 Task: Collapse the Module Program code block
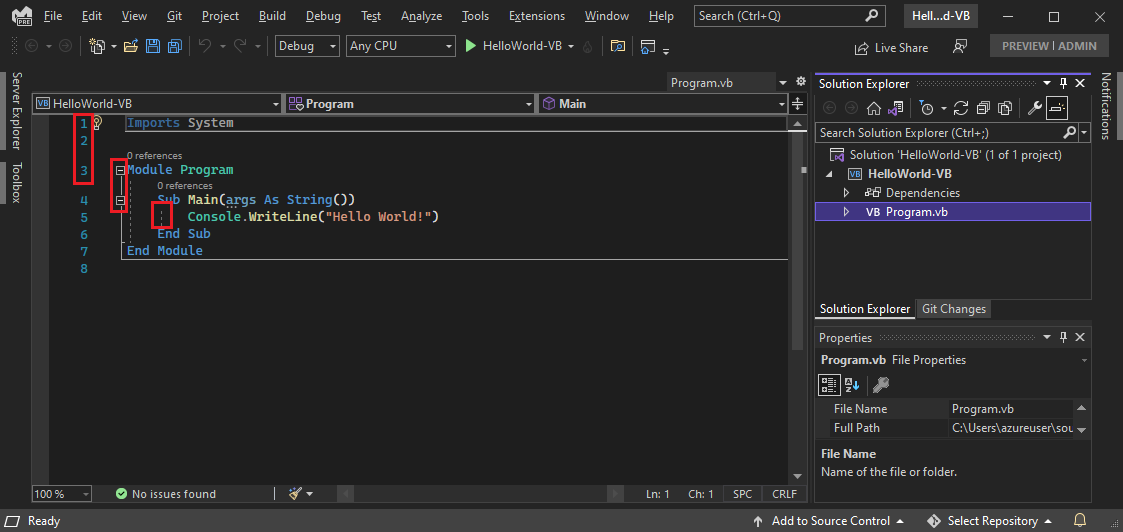[x=120, y=170]
